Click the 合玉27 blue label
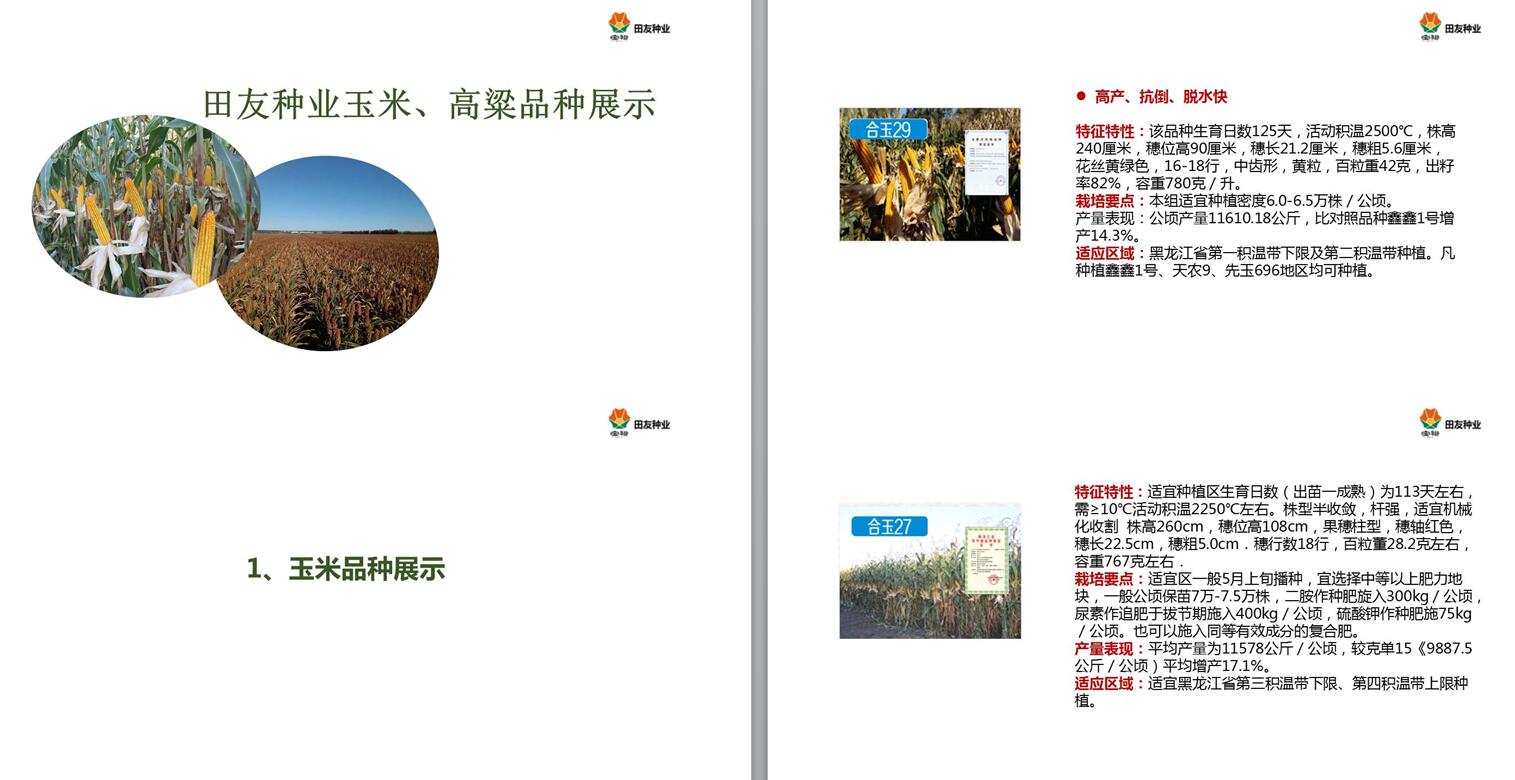 (x=889, y=526)
